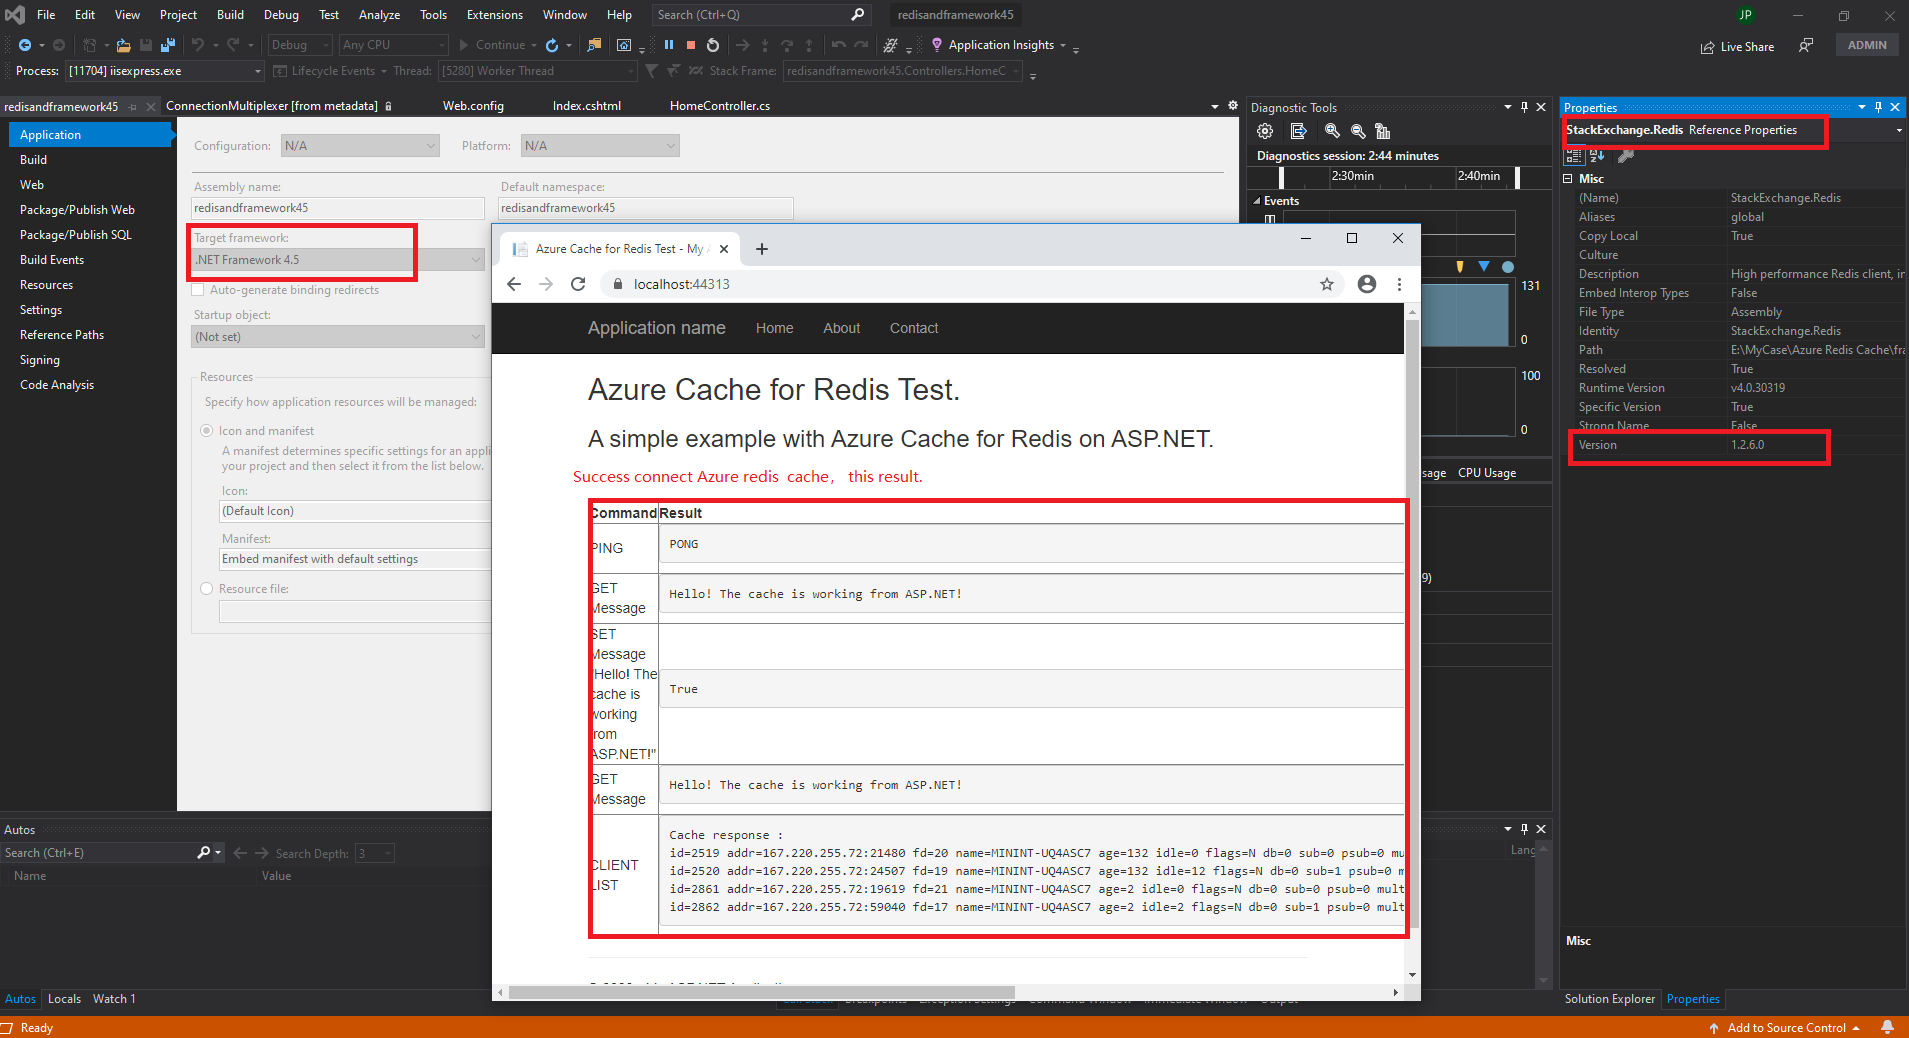Click the Application name link in the navbar
Image resolution: width=1909 pixels, height=1038 pixels.
tap(657, 328)
